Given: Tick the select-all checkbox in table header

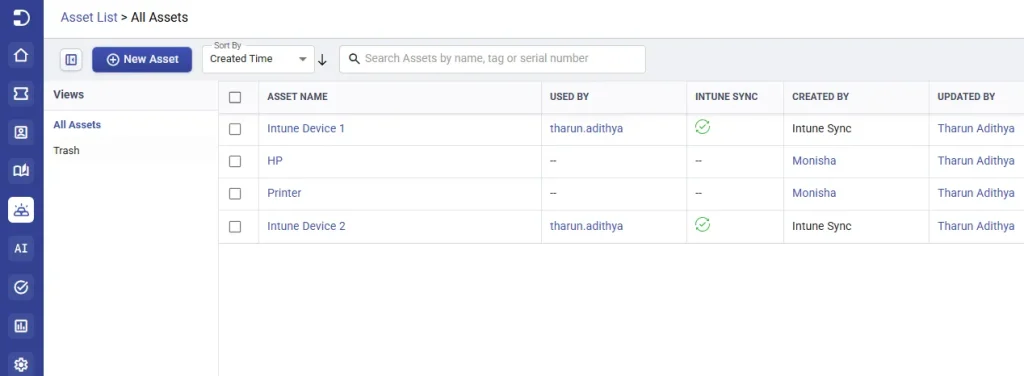Looking at the screenshot, I should [x=235, y=97].
